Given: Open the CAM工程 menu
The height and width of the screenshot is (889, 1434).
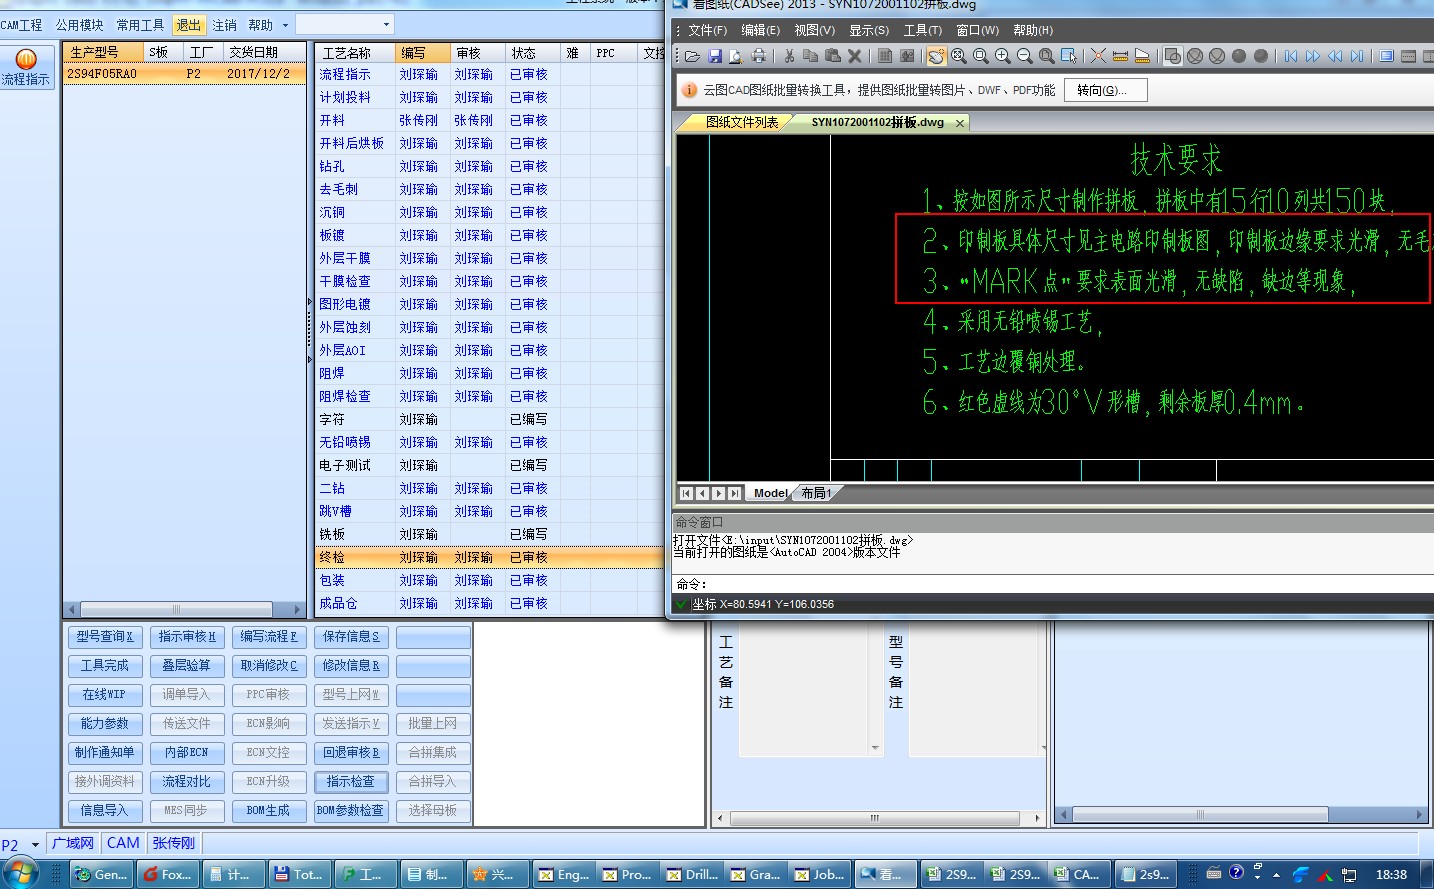Looking at the screenshot, I should pyautogui.click(x=22, y=25).
